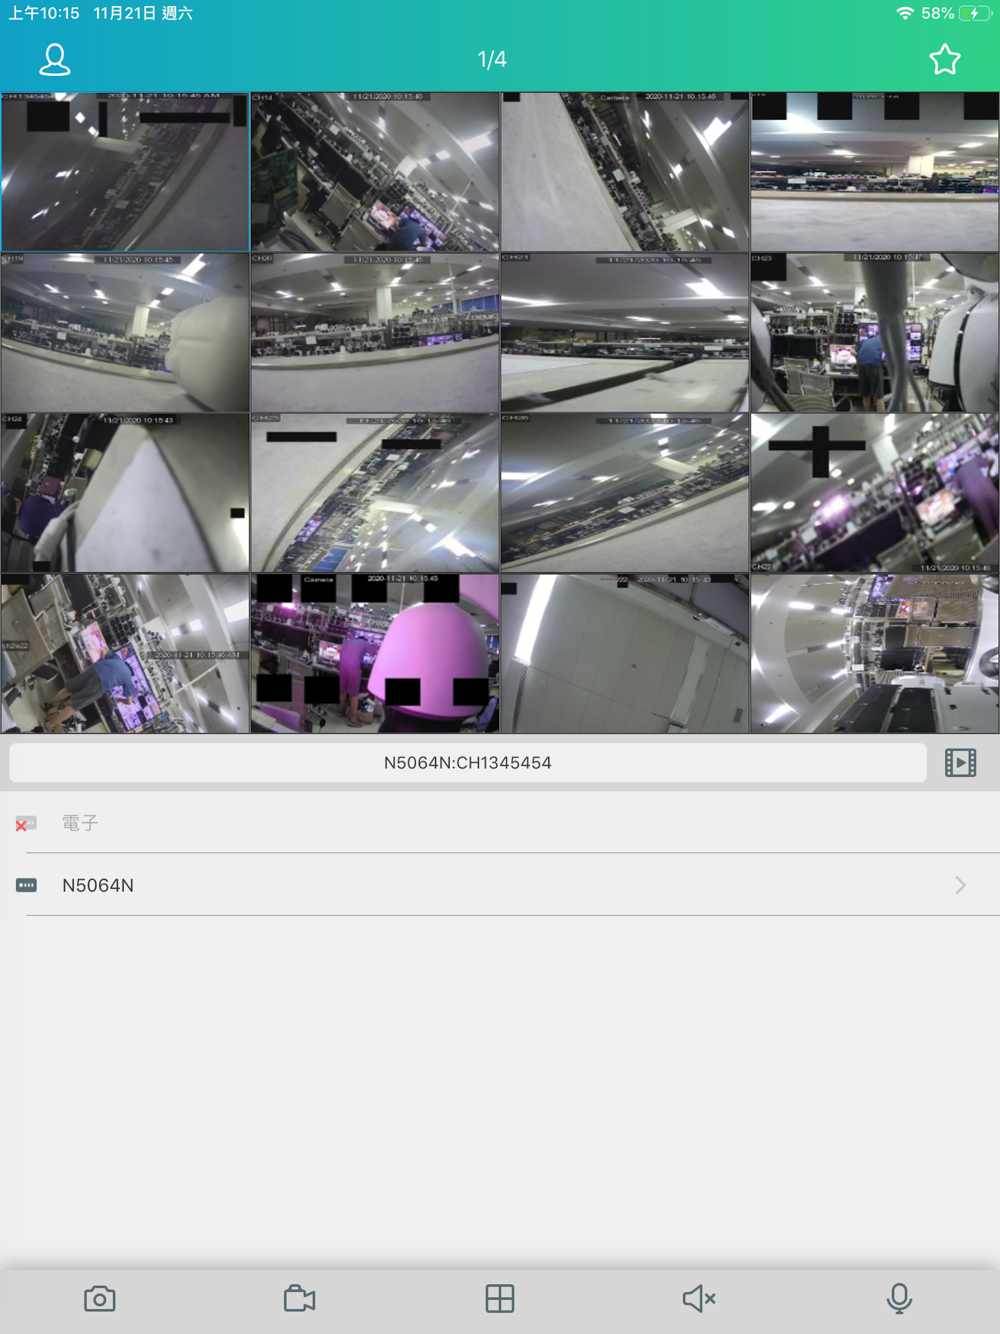This screenshot has height=1334, width=1000.
Task: Tap the Wi-Fi status icon
Action: (x=905, y=13)
